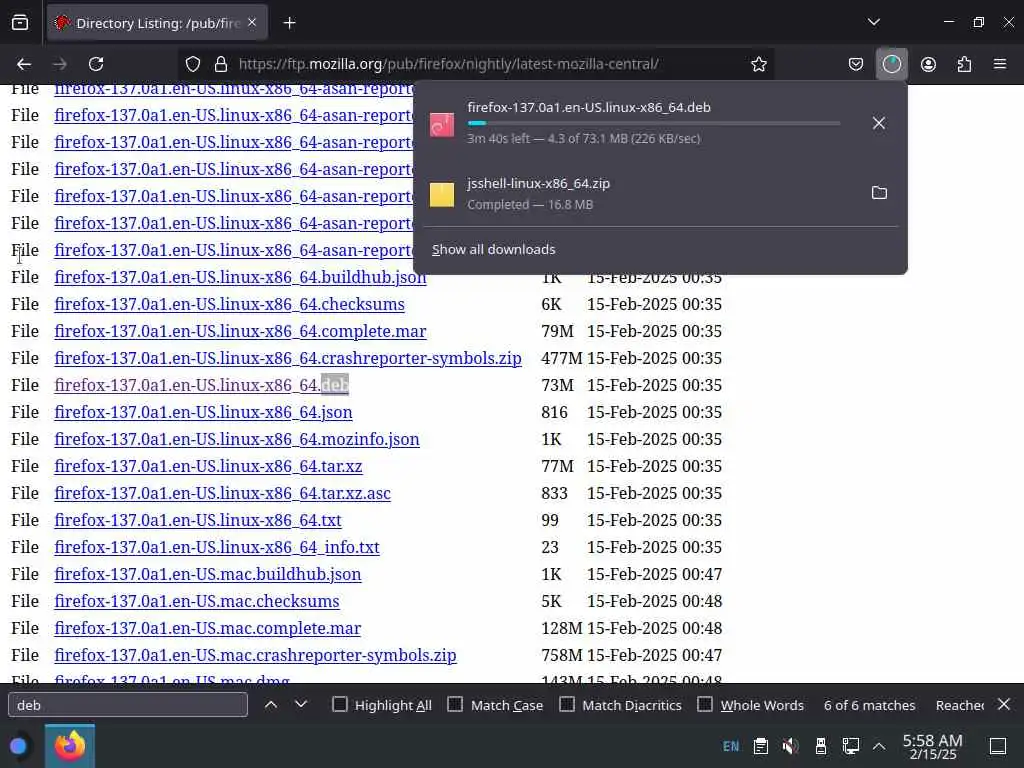The height and width of the screenshot is (768, 1024).
Task: Close the Directory Listing tab
Action: tap(252, 23)
